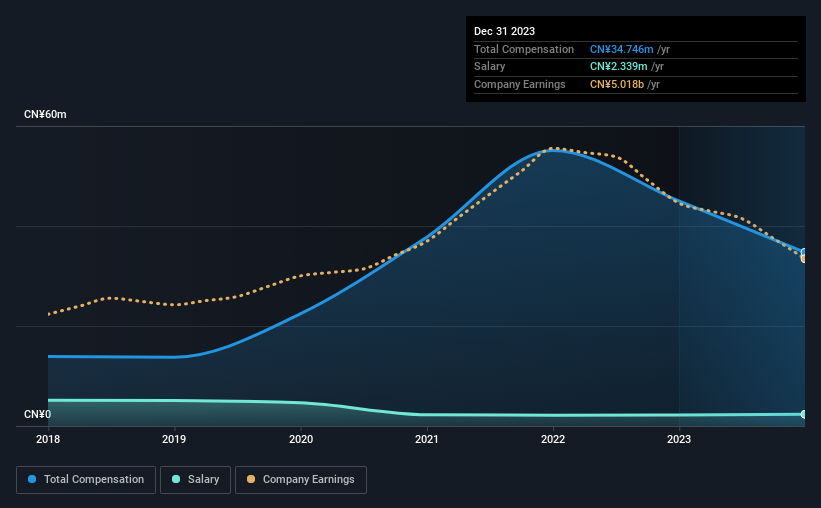This screenshot has height=508, width=821.
Task: Click the 2018 x-axis label
Action: pos(48,439)
